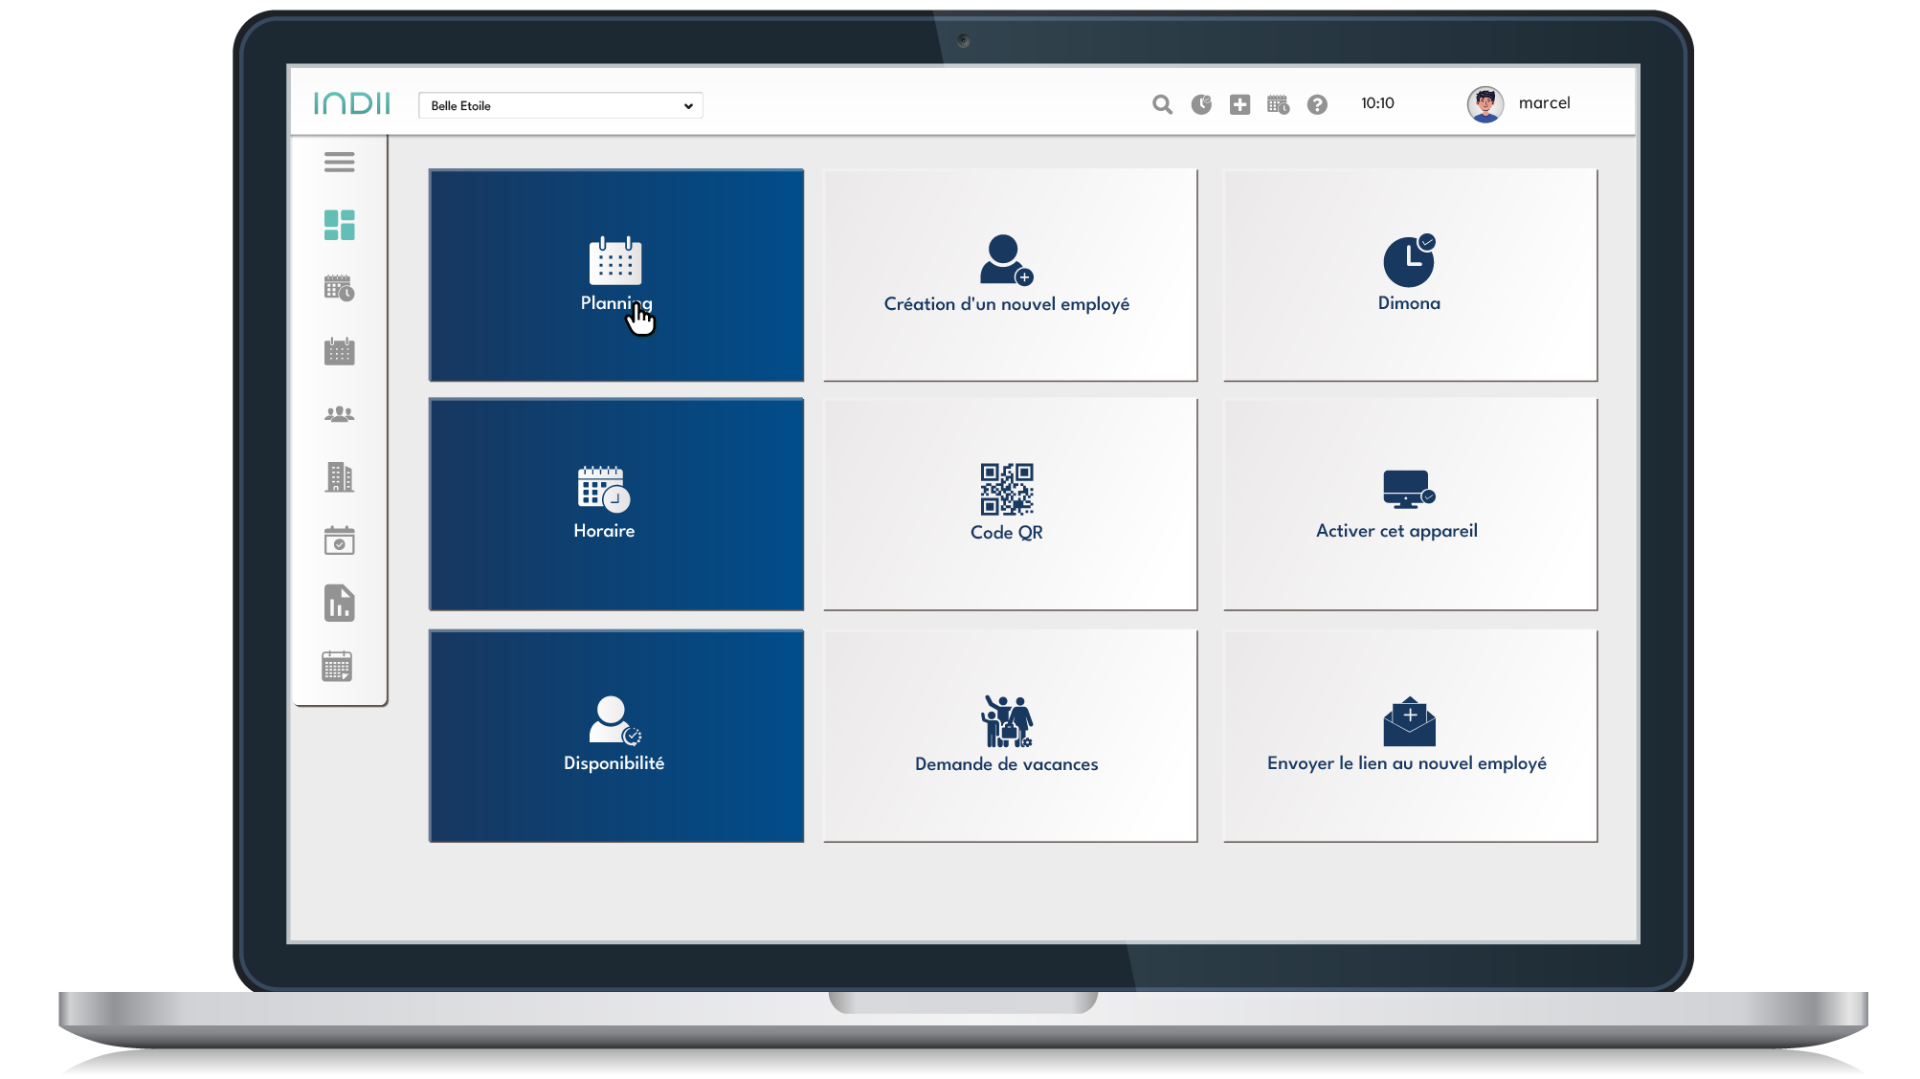Click the report document icon in sidebar
Viewport: 1920px width, 1079px height.
coord(339,604)
